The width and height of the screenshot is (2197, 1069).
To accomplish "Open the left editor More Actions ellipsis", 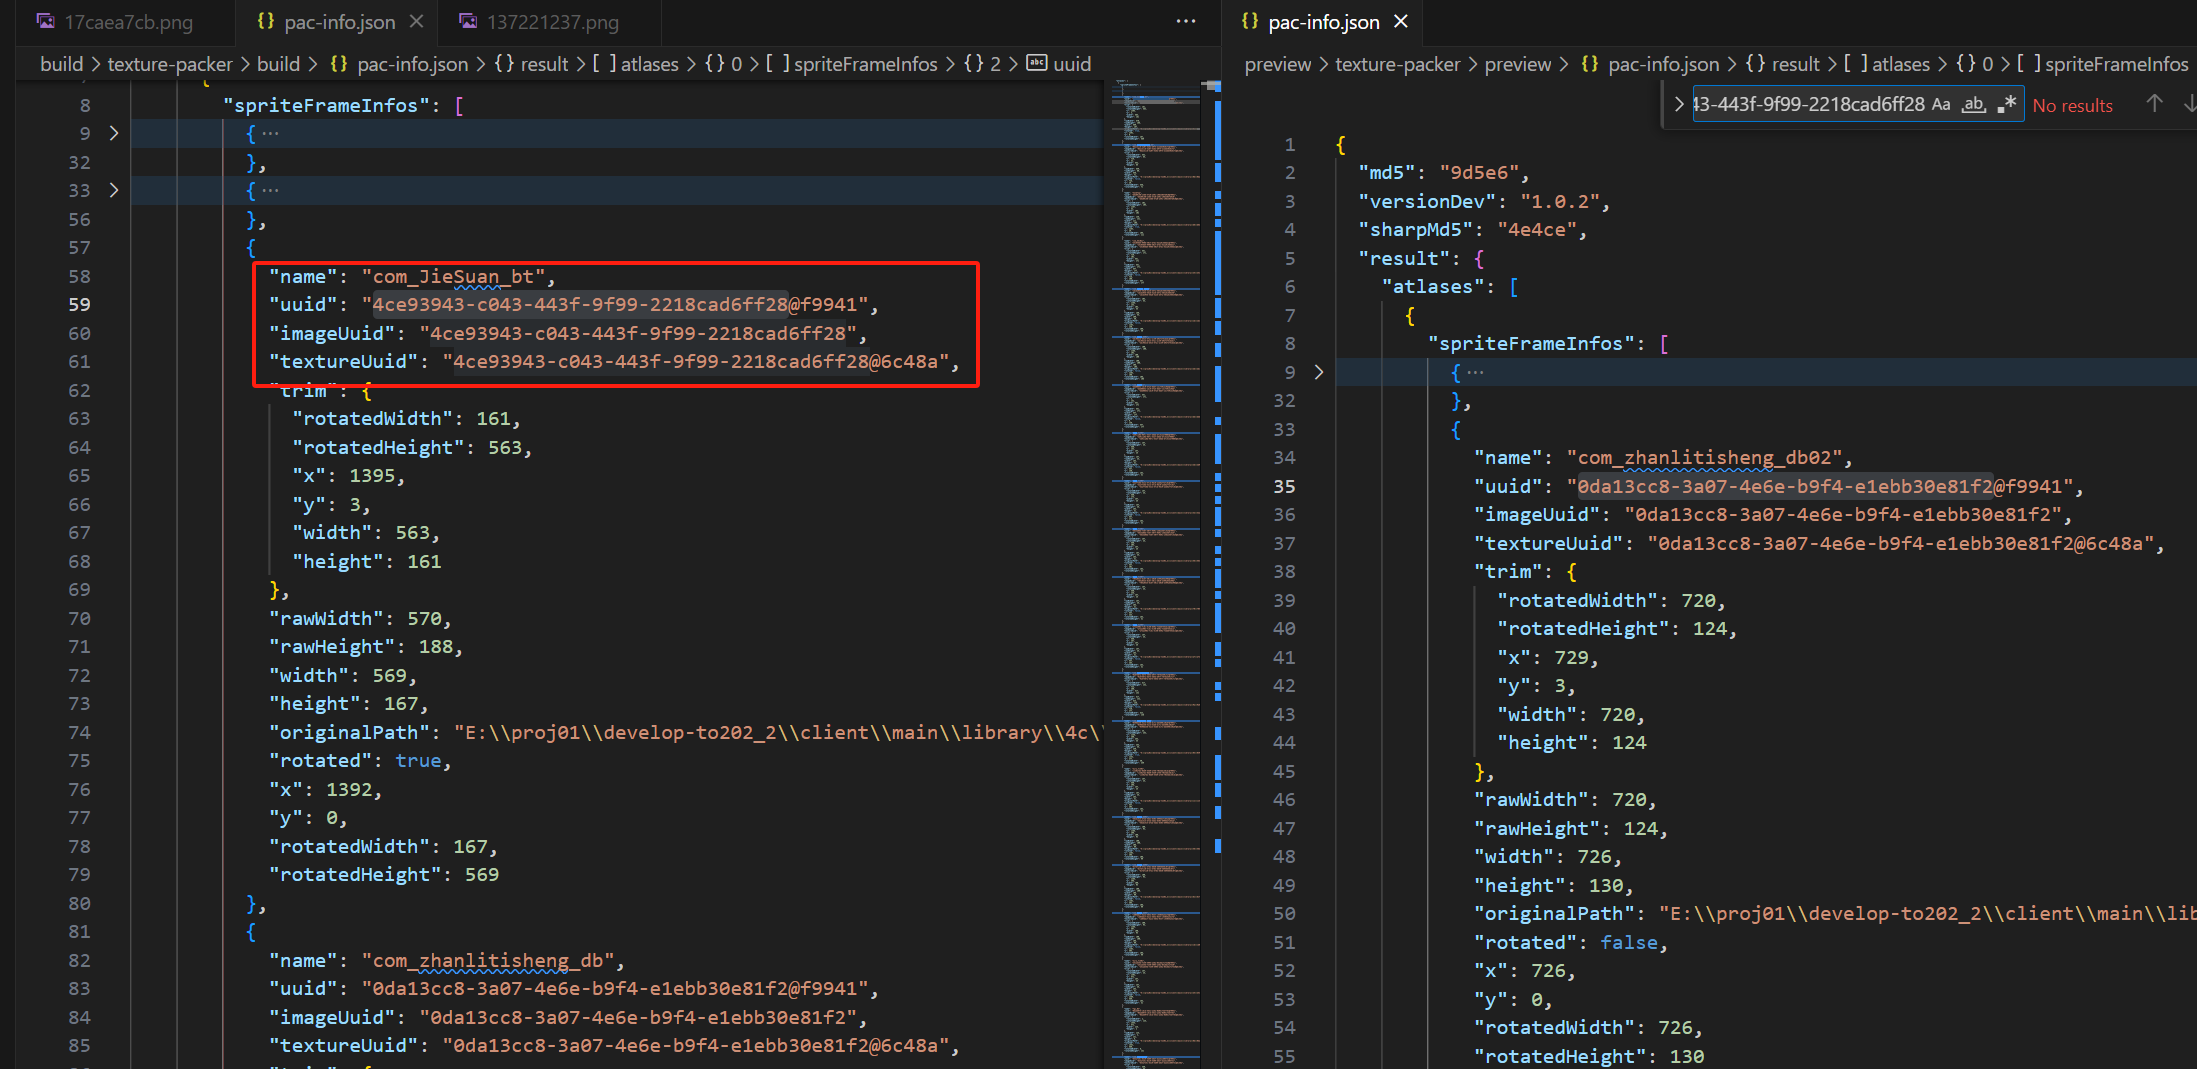I will coord(1185,21).
